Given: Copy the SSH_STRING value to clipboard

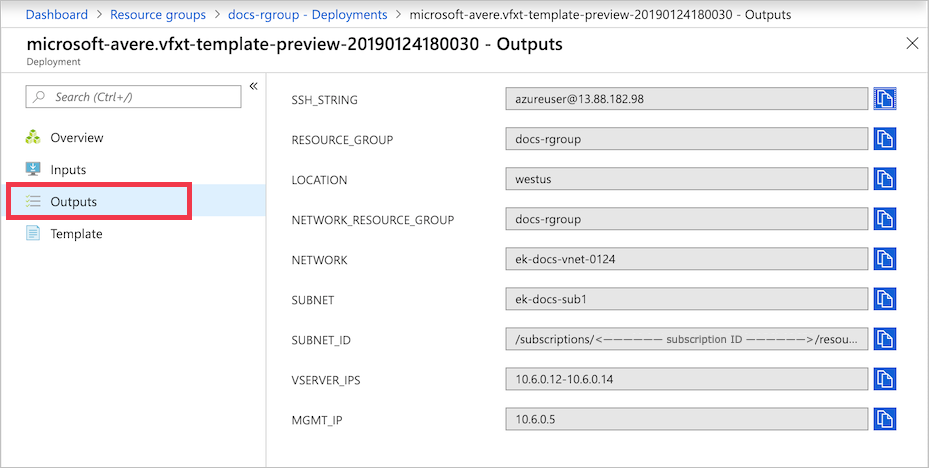Looking at the screenshot, I should (x=885, y=98).
